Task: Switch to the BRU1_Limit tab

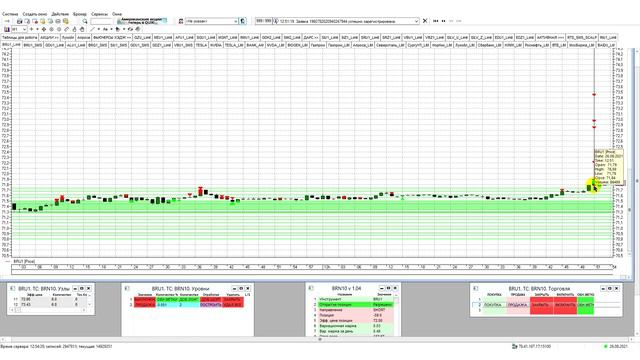Action: (x=11, y=45)
